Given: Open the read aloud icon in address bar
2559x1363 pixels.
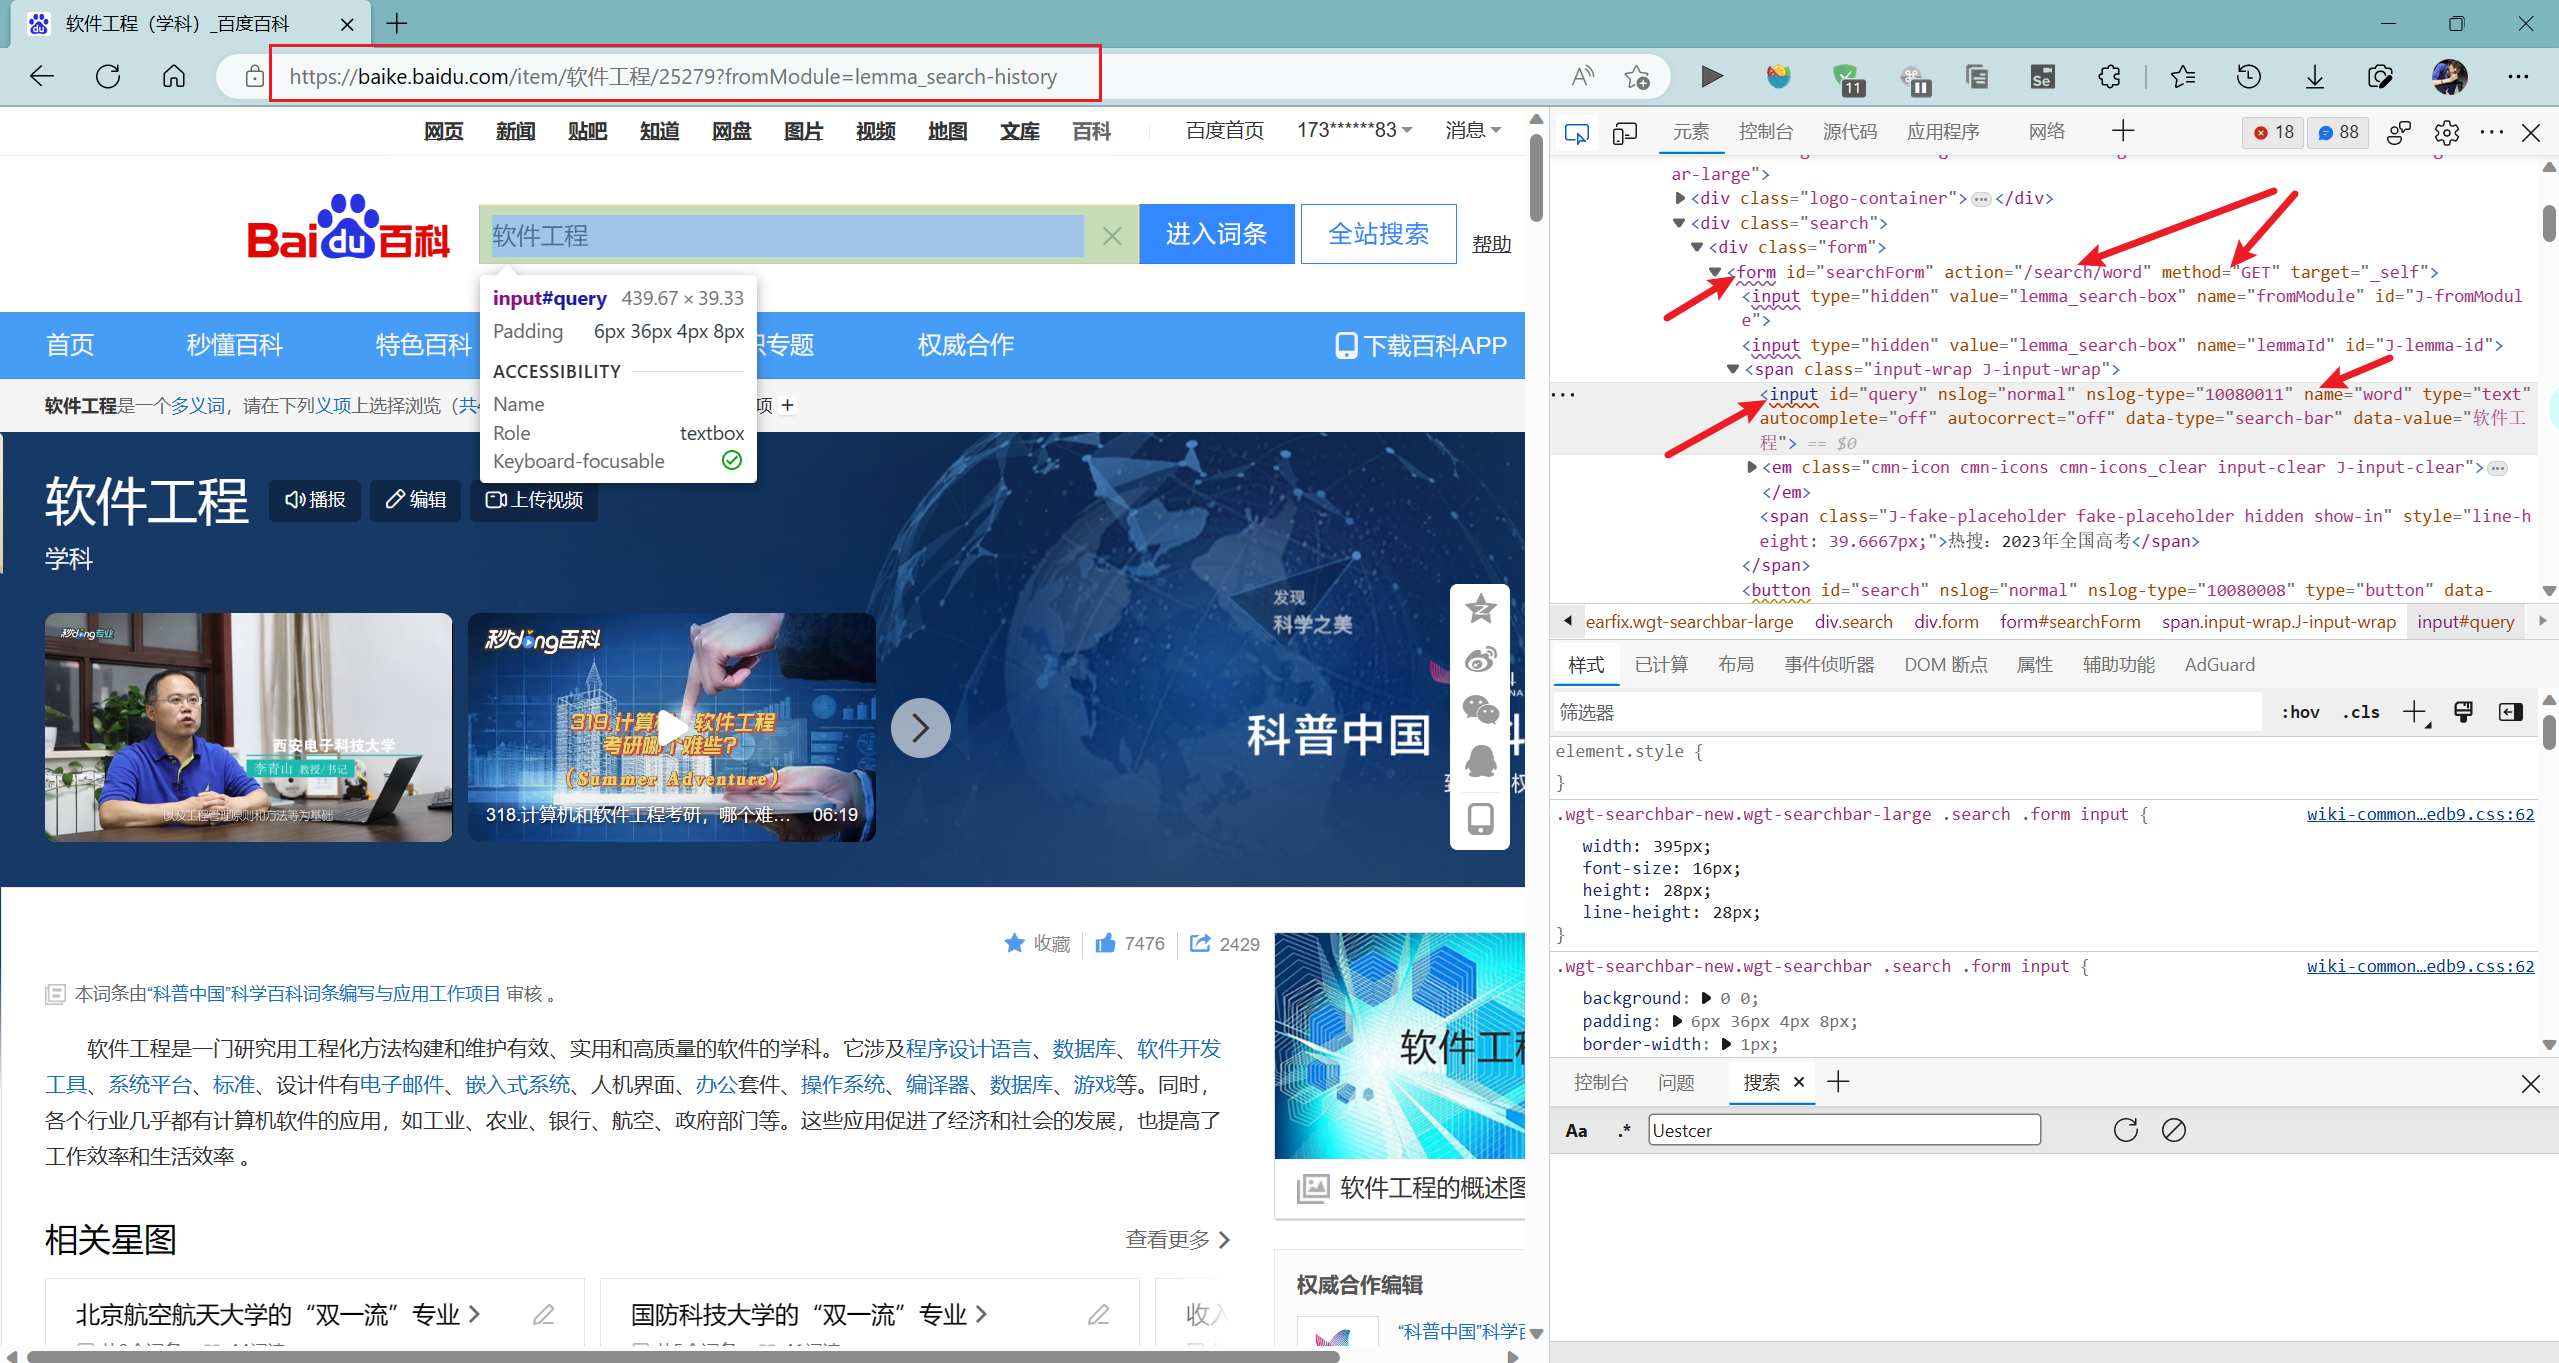Looking at the screenshot, I should tap(1582, 76).
